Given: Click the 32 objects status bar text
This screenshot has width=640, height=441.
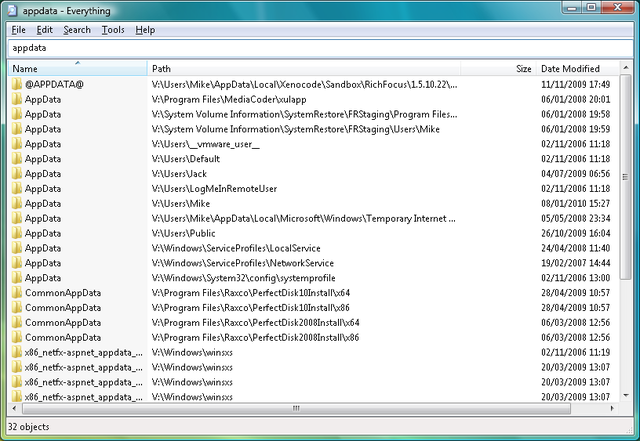Looking at the screenshot, I should point(29,427).
